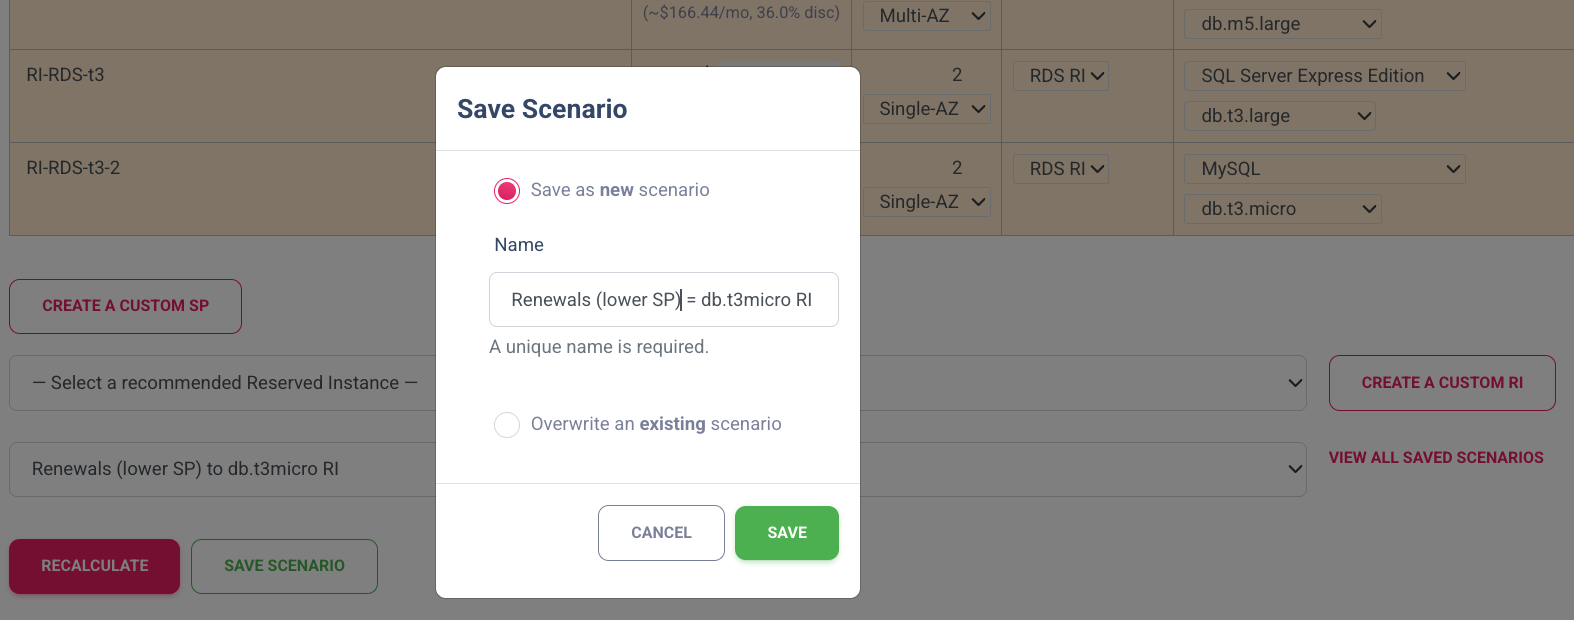Cancel the Save Scenario dialog
The height and width of the screenshot is (620, 1574).
661,532
